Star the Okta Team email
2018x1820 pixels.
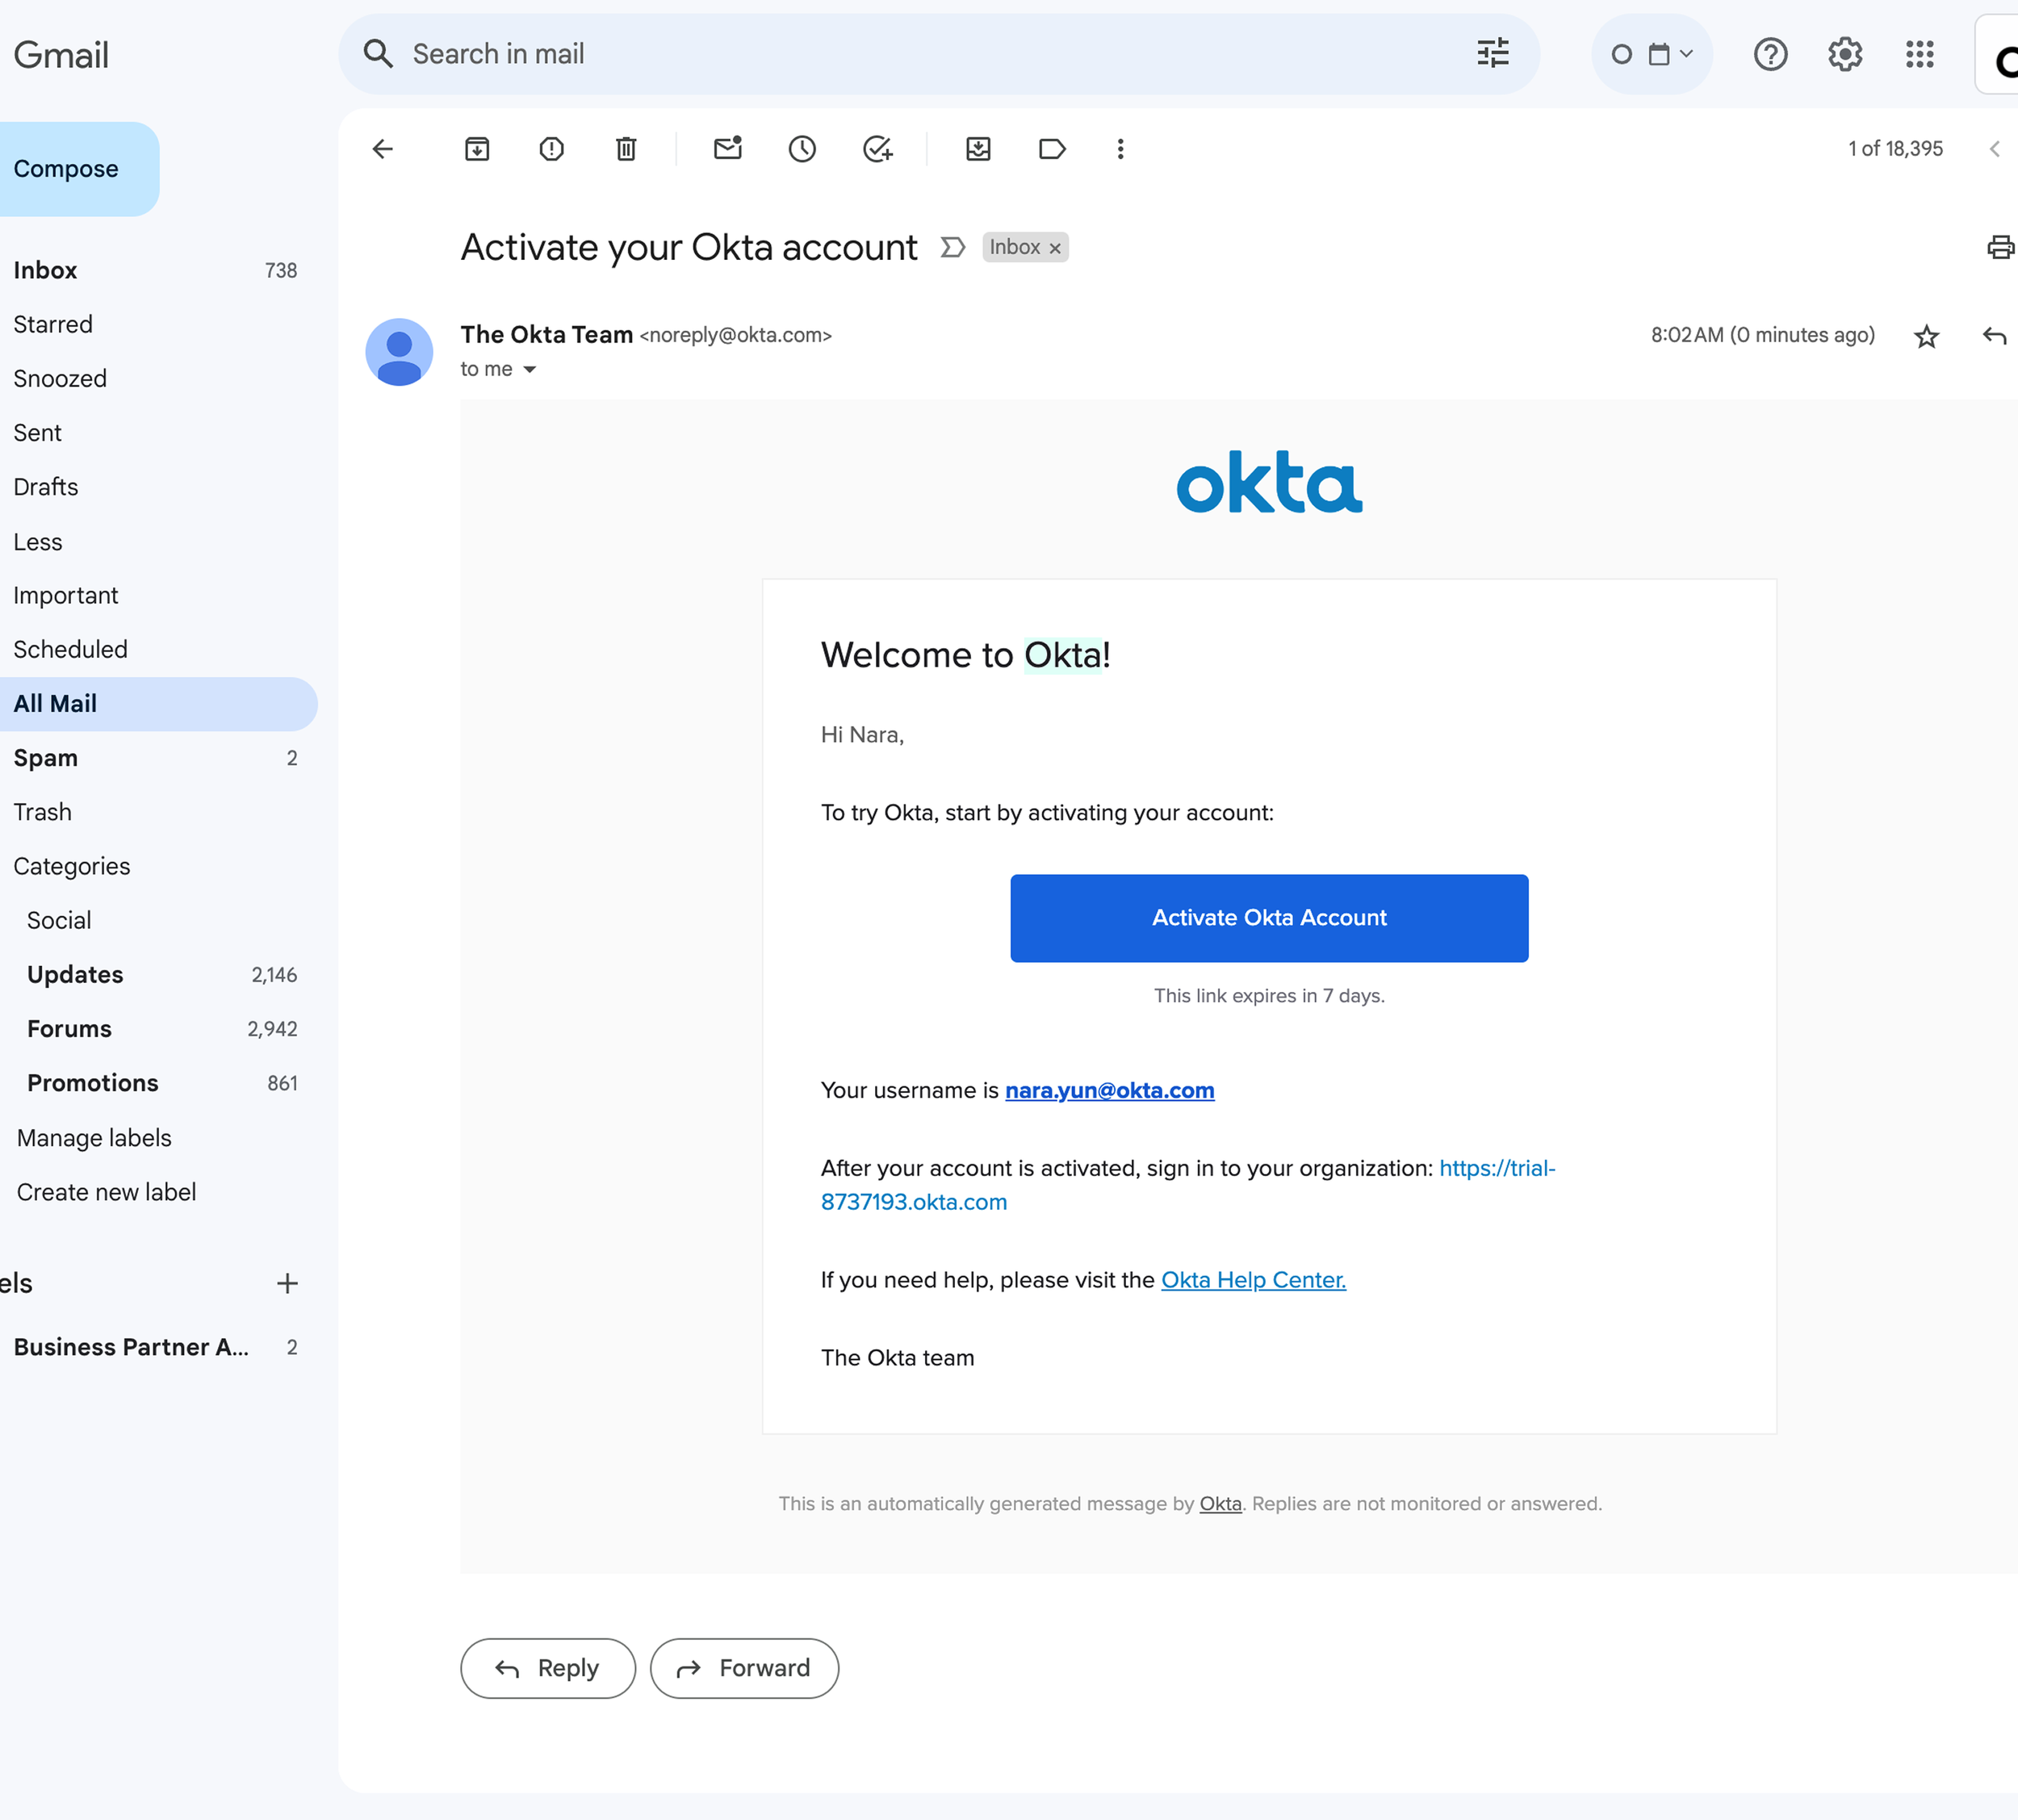(x=1926, y=336)
